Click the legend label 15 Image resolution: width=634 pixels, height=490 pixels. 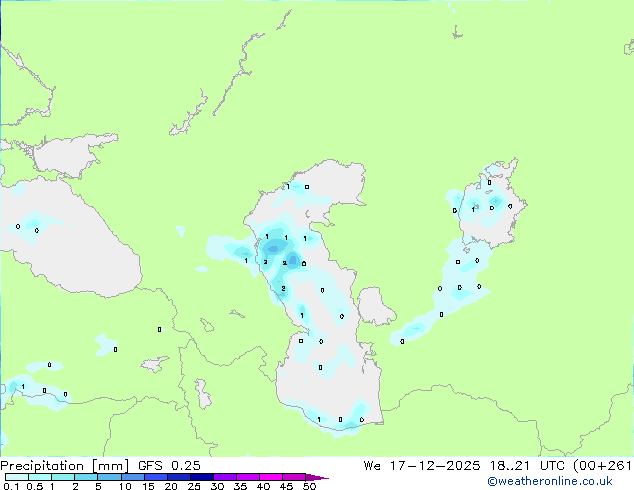click(x=148, y=486)
